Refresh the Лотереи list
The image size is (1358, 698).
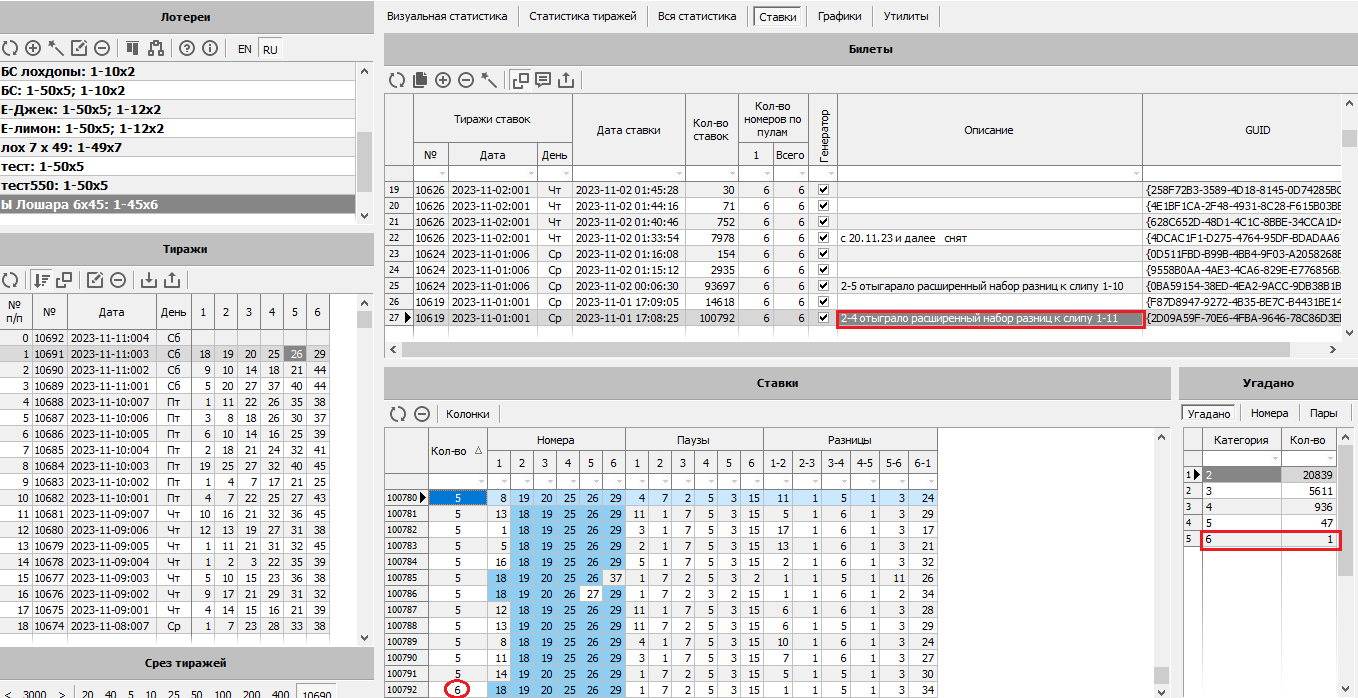[10, 48]
